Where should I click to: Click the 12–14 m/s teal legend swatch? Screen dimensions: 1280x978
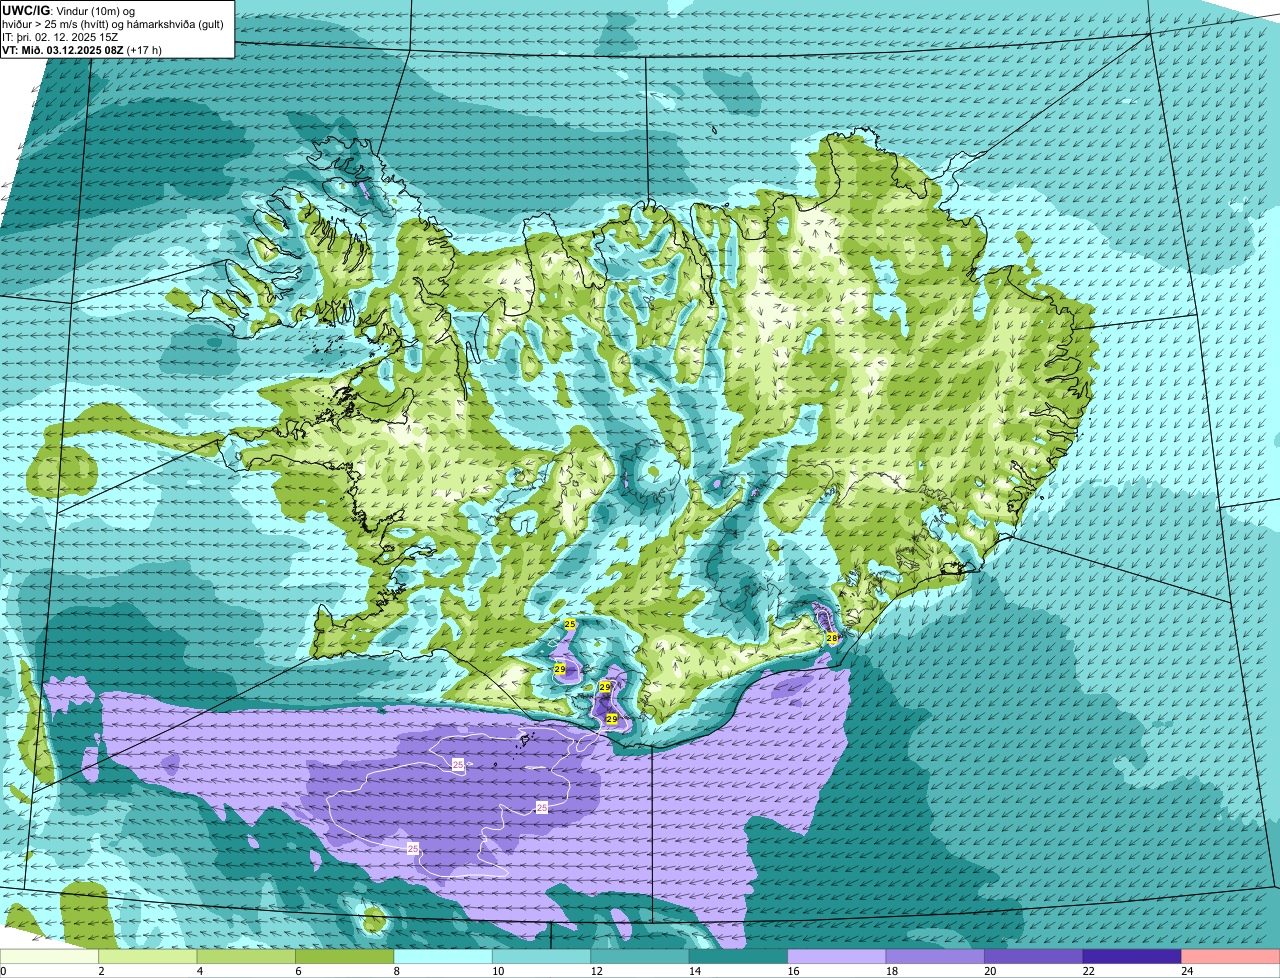click(640, 957)
